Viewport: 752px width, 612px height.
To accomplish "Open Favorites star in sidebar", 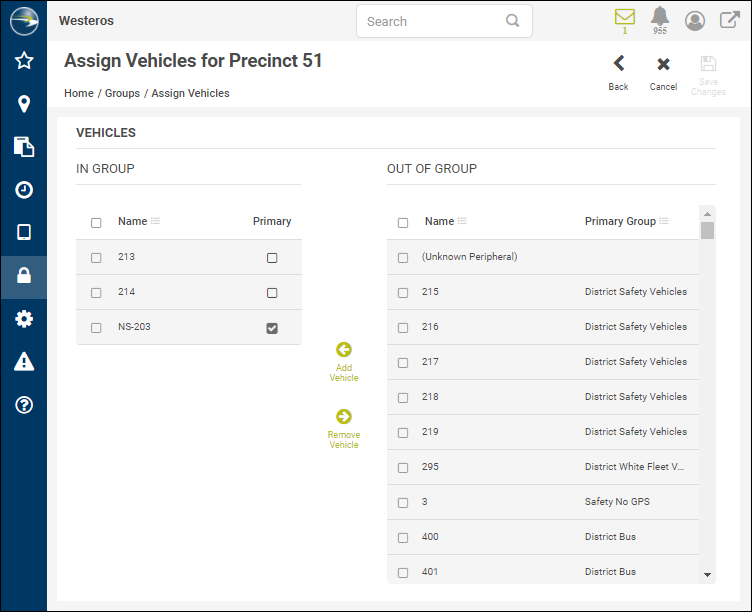I will click(x=24, y=61).
